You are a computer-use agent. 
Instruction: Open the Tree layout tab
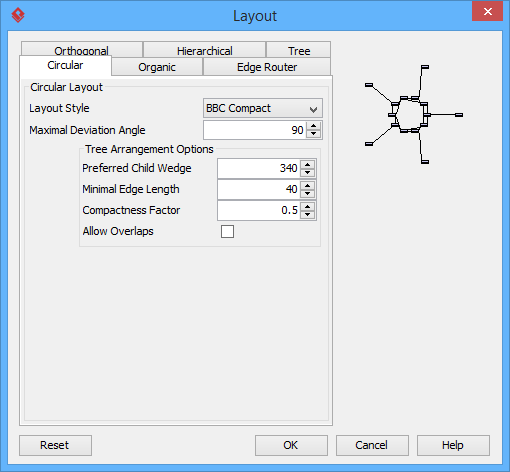299,50
